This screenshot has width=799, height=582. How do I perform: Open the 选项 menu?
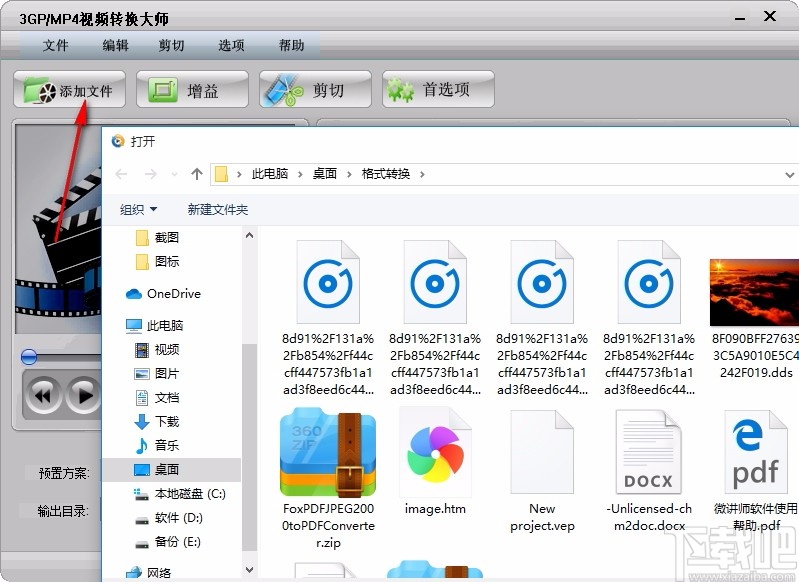pos(231,45)
